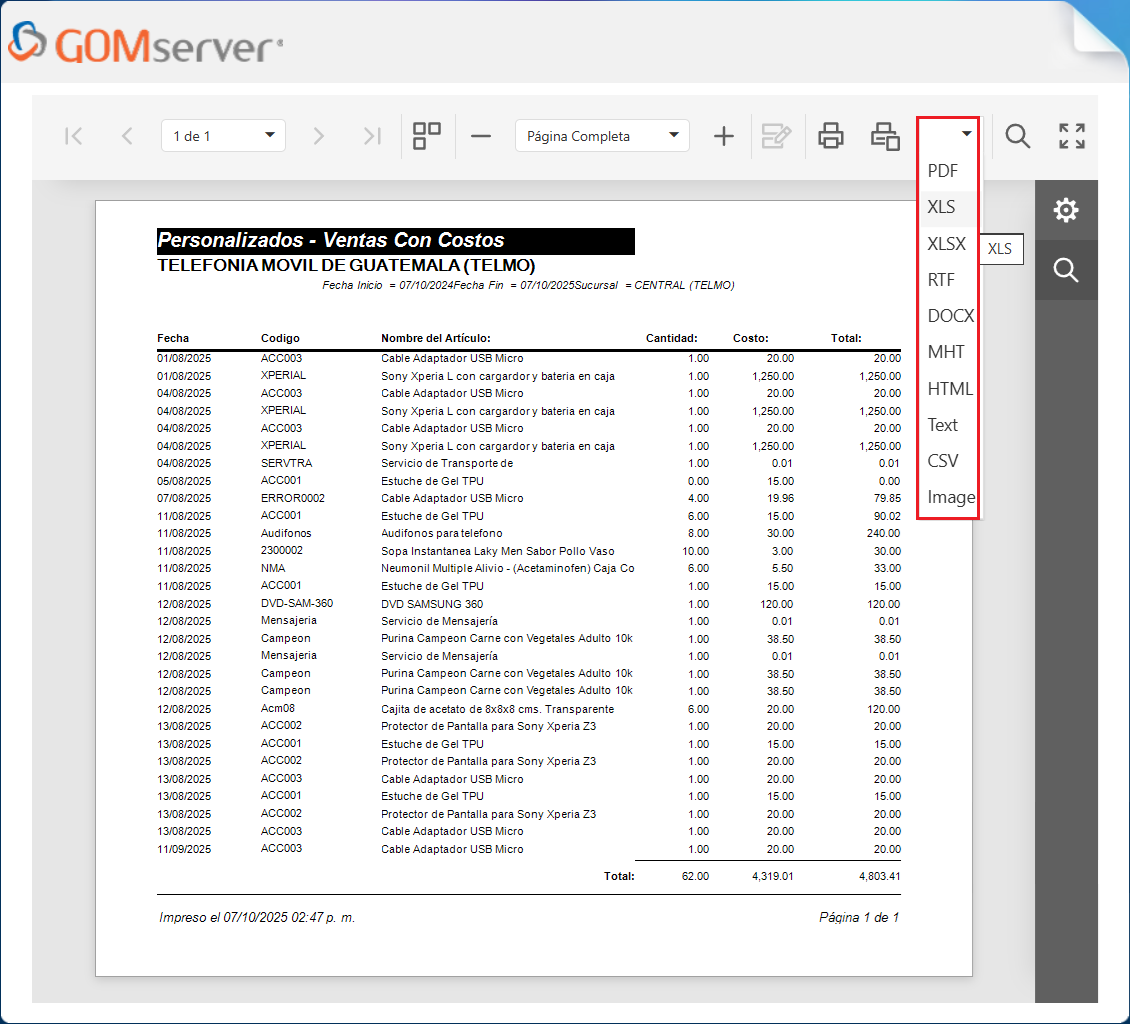The image size is (1130, 1024).
Task: Enter full screen mode via the expand icon
Action: [x=1070, y=135]
